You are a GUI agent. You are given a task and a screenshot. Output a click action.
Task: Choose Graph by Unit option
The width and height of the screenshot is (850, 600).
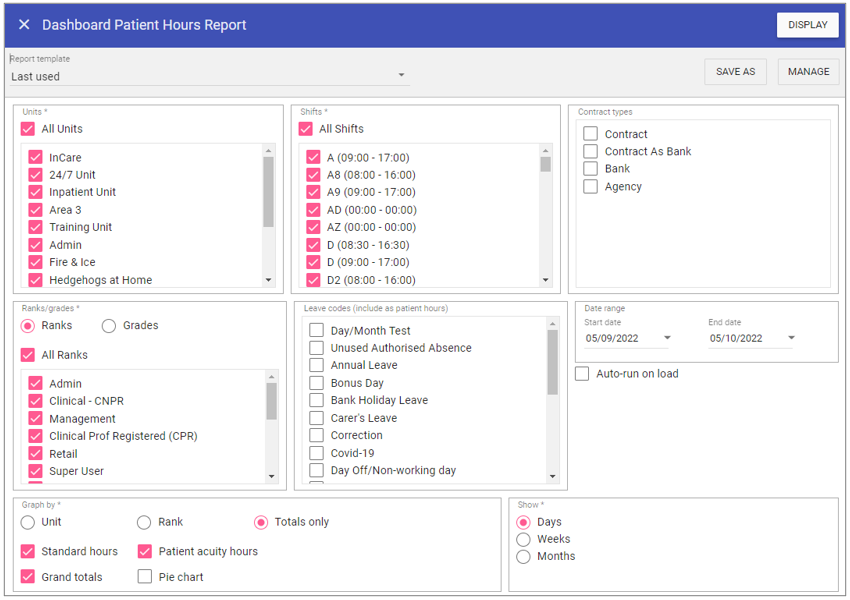pyautogui.click(x=28, y=522)
